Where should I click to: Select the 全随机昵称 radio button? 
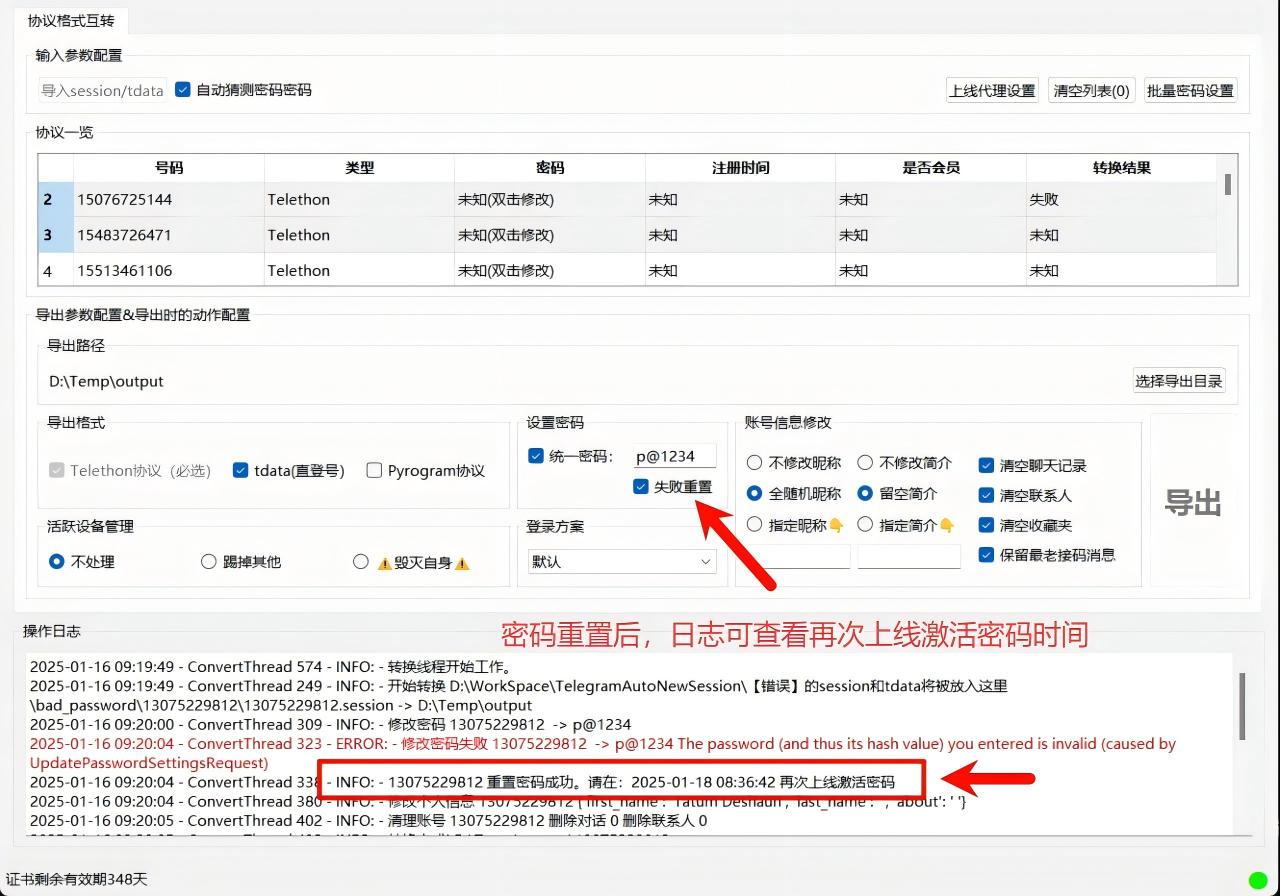point(755,493)
